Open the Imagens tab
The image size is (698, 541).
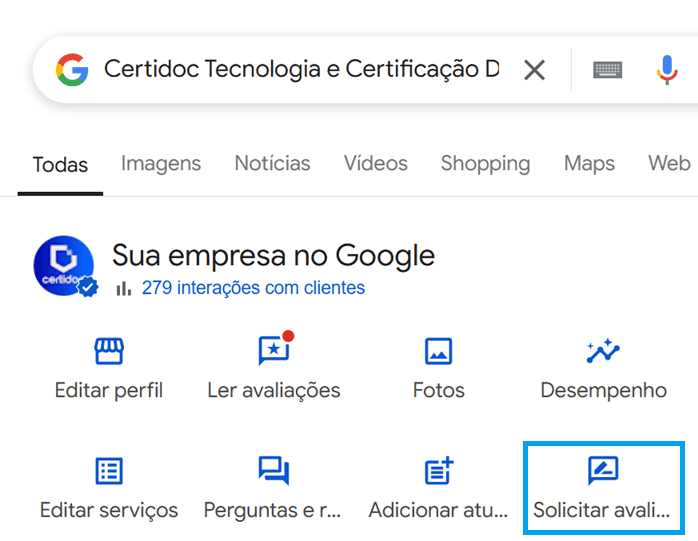coord(161,164)
